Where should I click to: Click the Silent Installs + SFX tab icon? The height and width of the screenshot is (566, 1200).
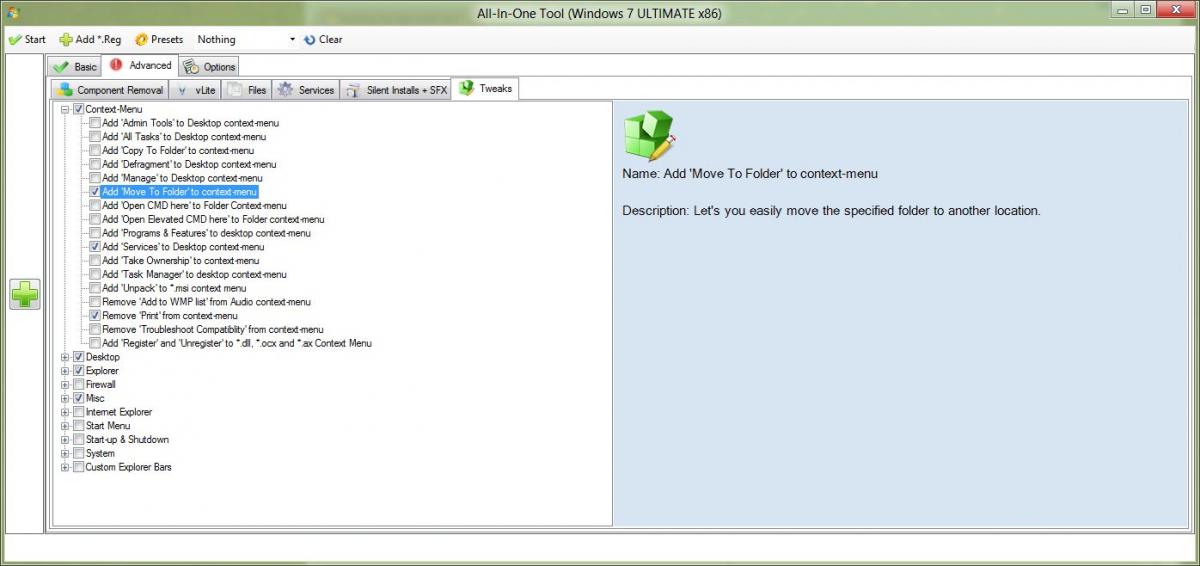point(353,90)
